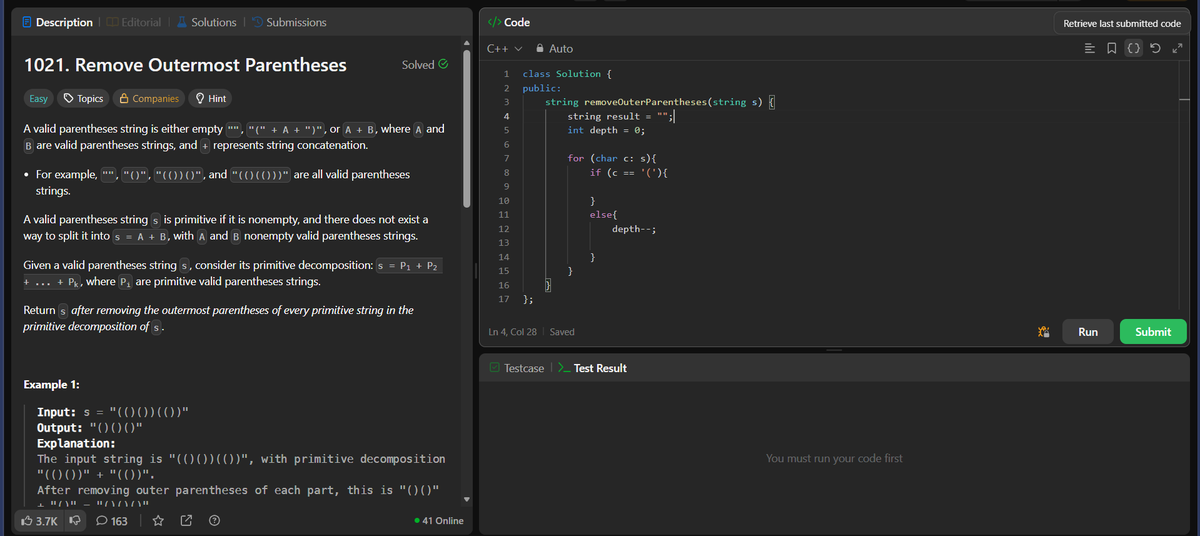
Task: Reset code with the undo arrow icon
Action: tap(1156, 48)
